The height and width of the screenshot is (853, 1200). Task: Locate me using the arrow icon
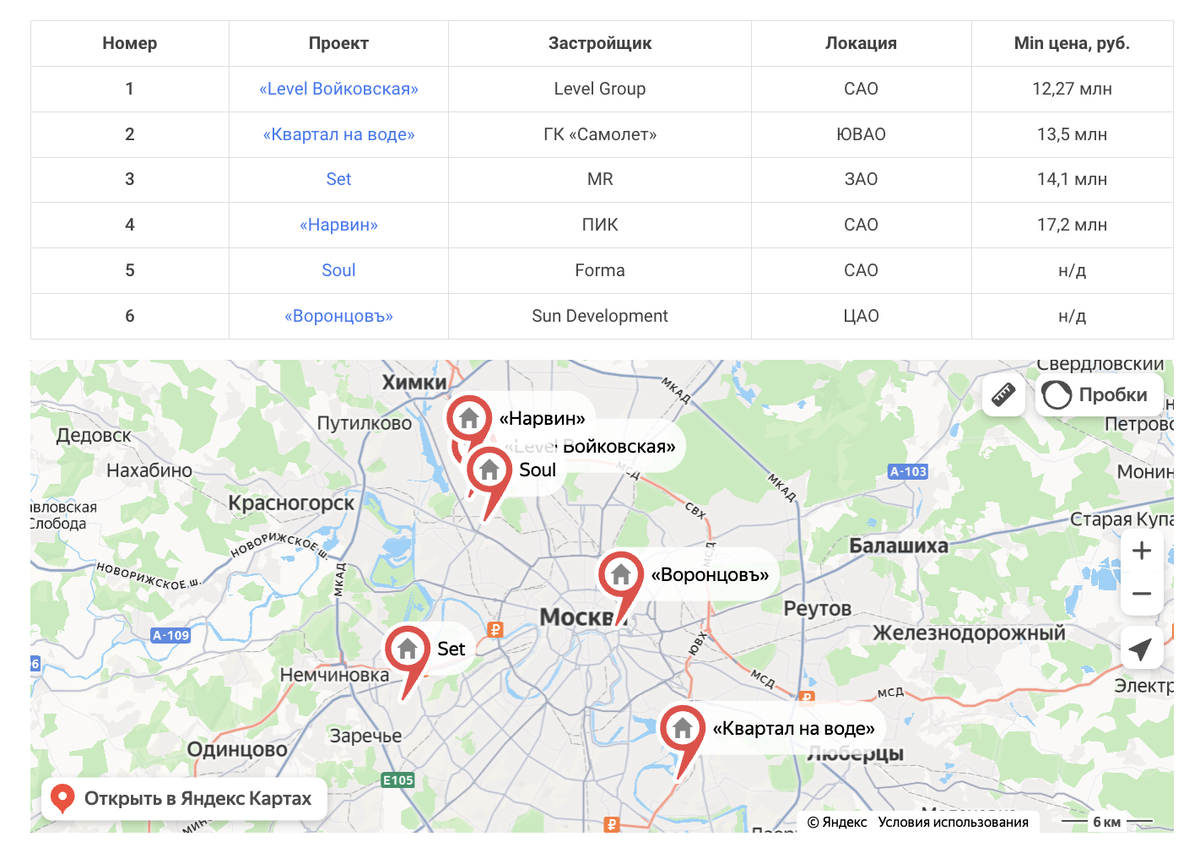point(1141,648)
